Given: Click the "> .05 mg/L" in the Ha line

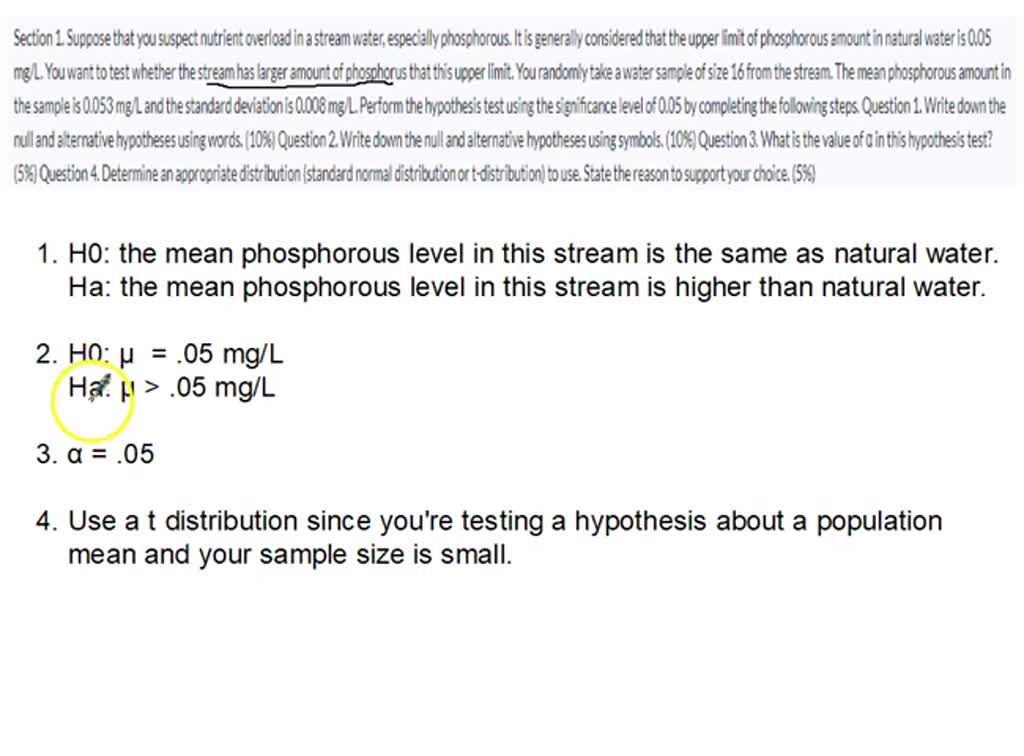Looking at the screenshot, I should coord(210,388).
